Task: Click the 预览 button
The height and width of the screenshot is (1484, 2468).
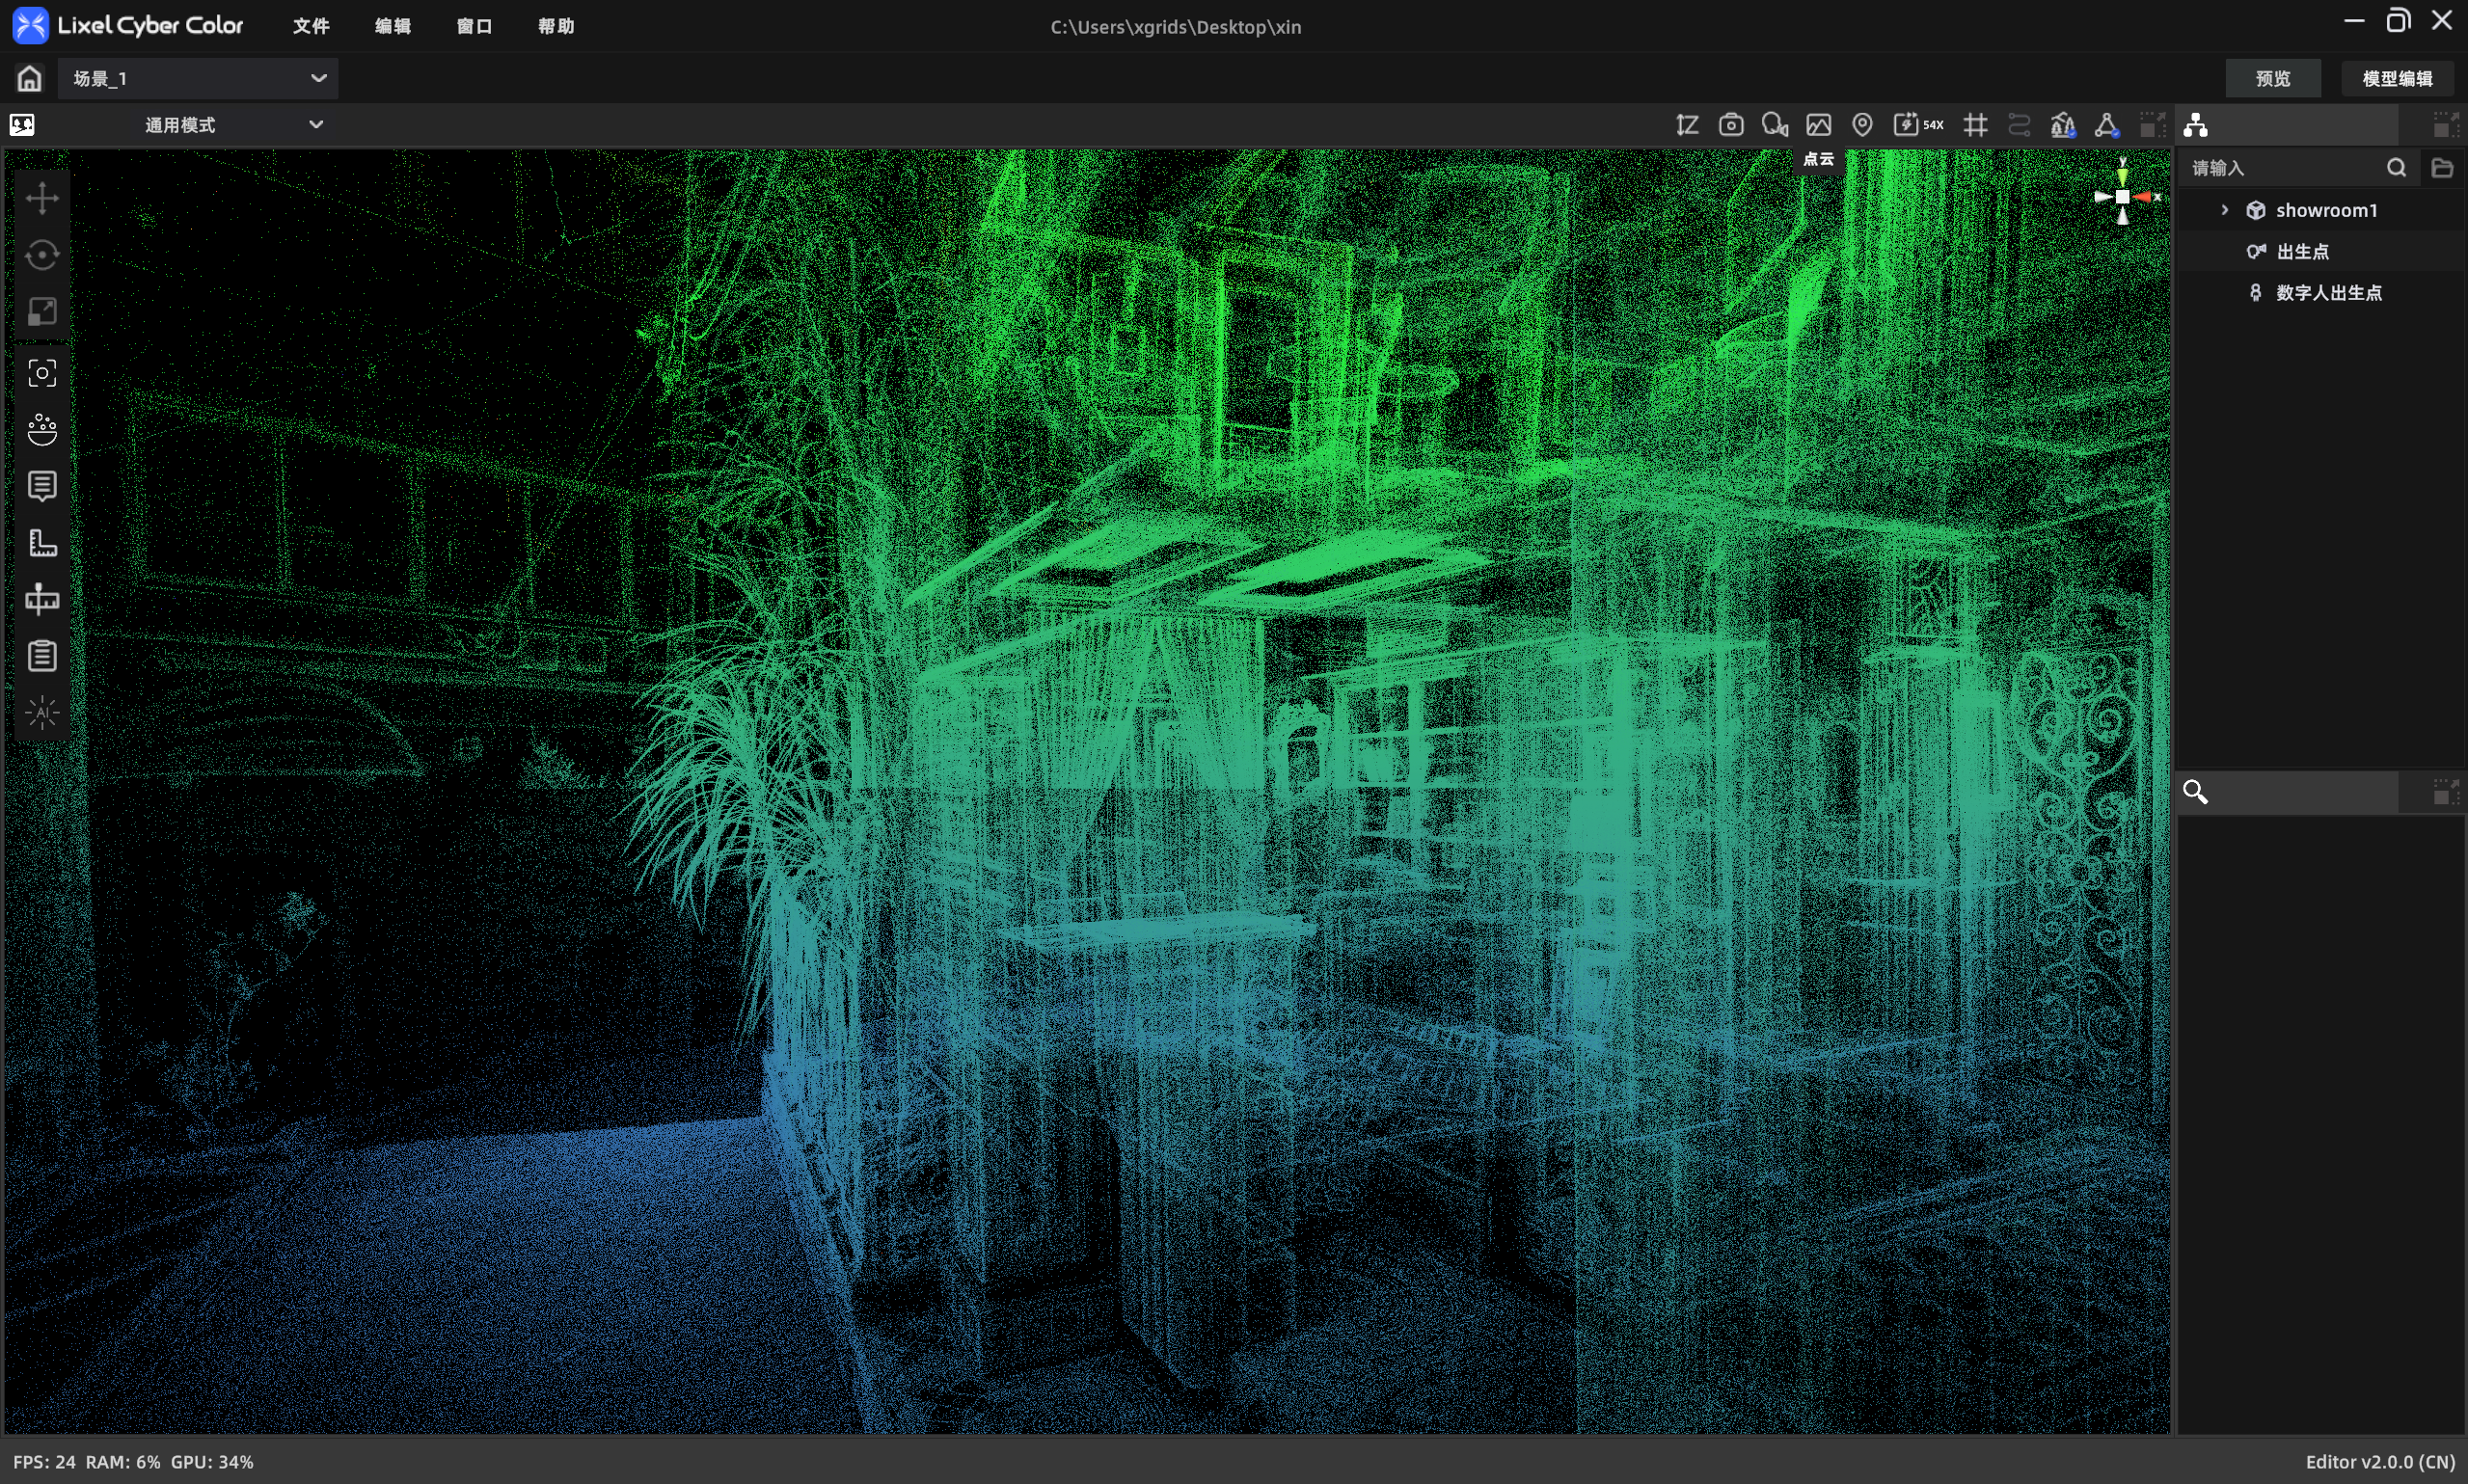Action: click(2273, 78)
